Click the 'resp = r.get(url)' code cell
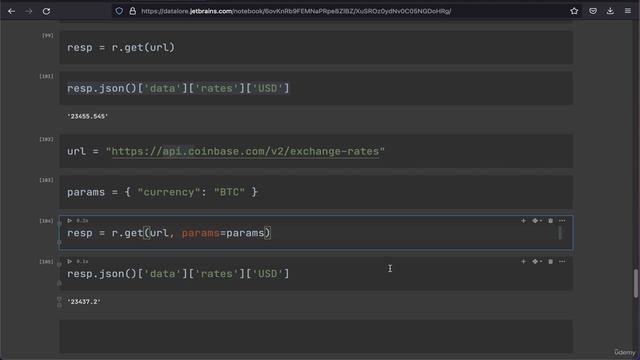The image size is (640, 360). pyautogui.click(x=316, y=47)
